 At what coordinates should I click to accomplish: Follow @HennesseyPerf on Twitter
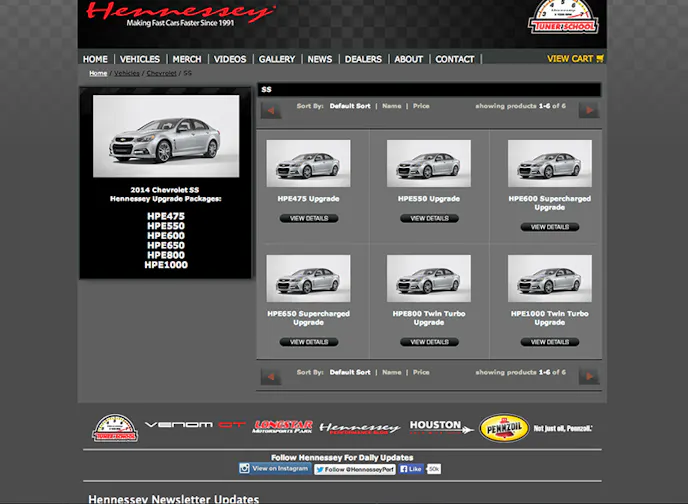pyautogui.click(x=353, y=469)
